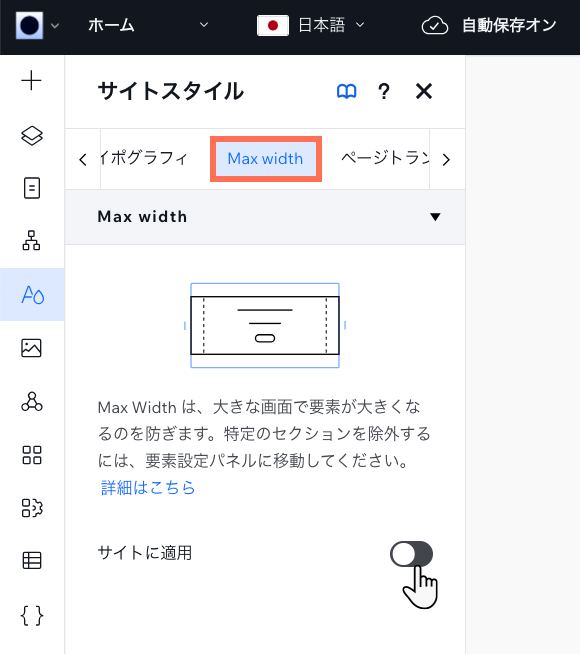Click the Add Elements plus icon

pos(32,80)
